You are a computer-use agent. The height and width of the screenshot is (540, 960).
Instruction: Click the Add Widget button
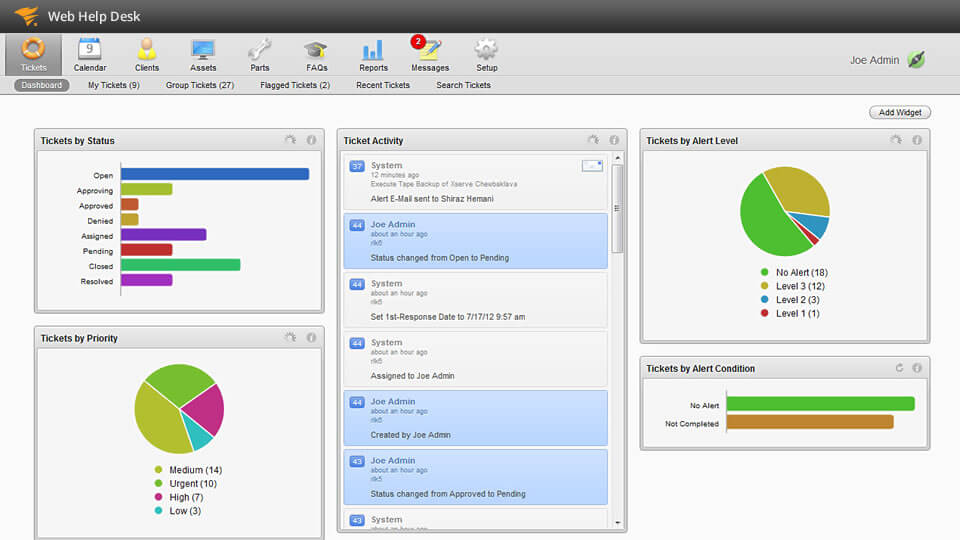[x=899, y=113]
